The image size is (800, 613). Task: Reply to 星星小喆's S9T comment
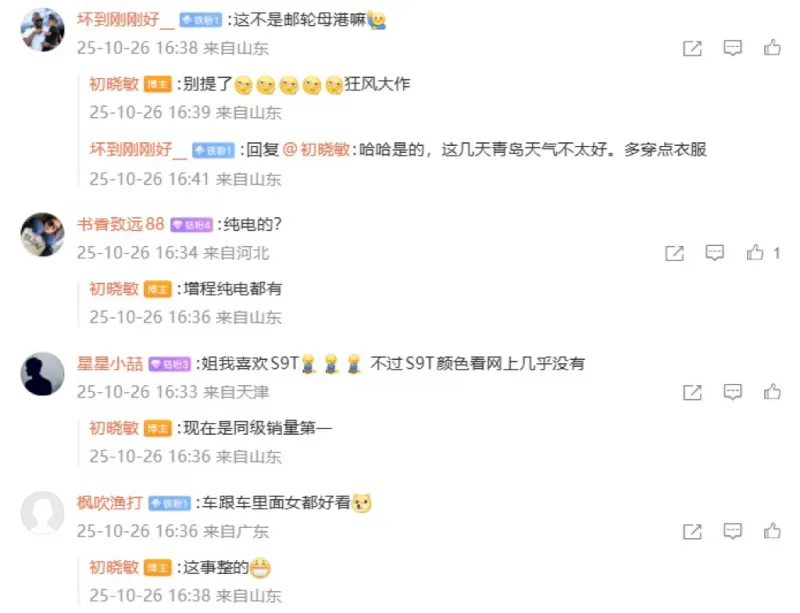pyautogui.click(x=733, y=392)
